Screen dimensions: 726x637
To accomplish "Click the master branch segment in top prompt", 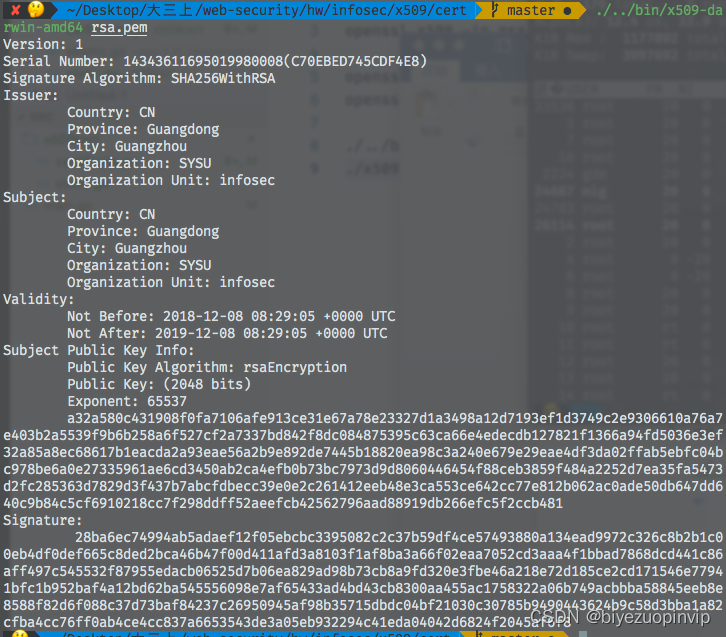I will coord(530,10).
